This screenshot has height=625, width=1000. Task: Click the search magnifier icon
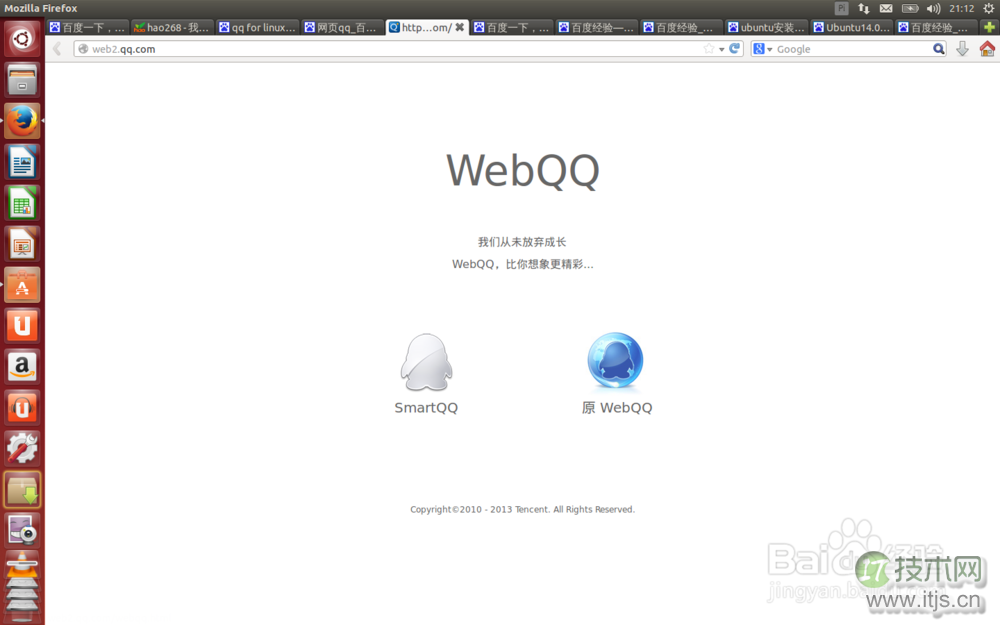[938, 49]
